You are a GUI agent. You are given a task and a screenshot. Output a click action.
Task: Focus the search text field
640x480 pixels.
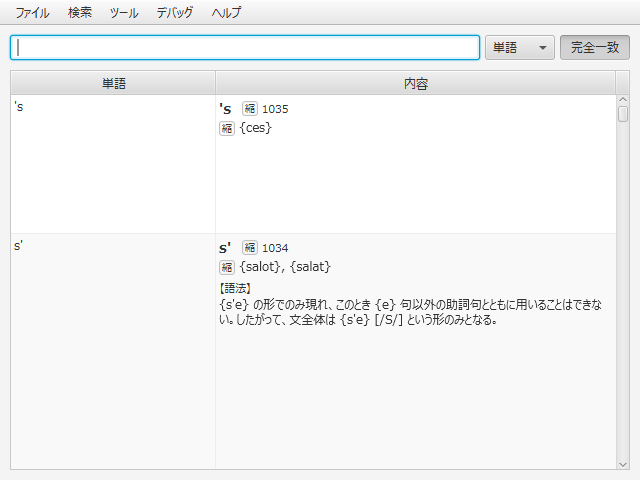pyautogui.click(x=245, y=48)
